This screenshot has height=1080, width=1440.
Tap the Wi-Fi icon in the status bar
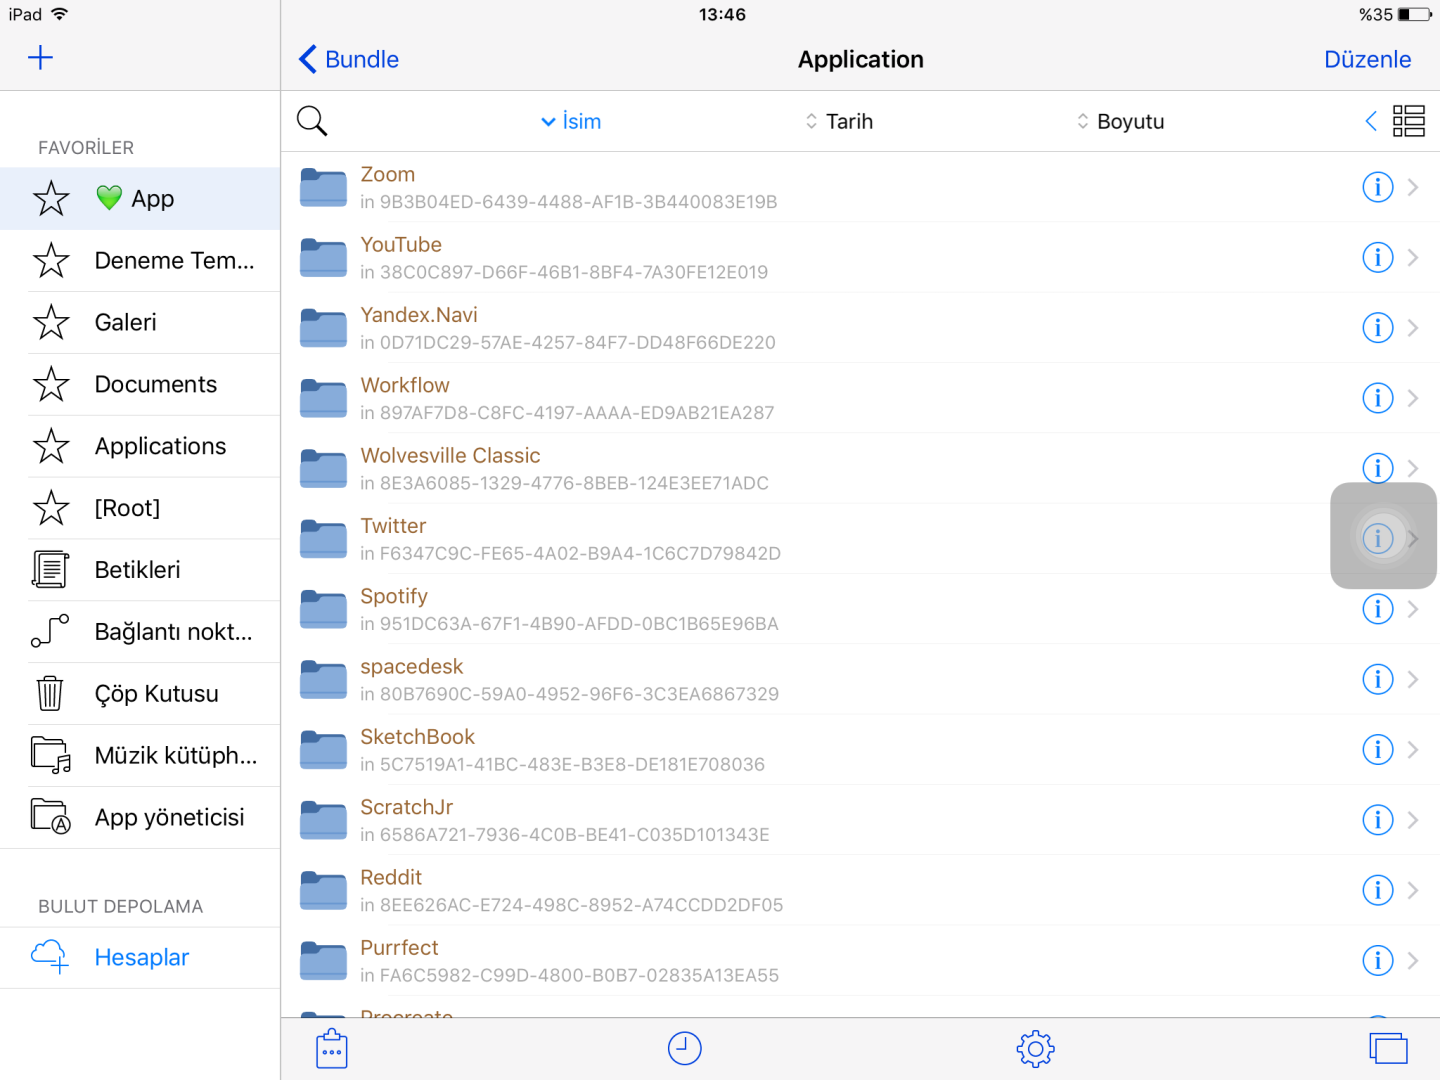(60, 14)
